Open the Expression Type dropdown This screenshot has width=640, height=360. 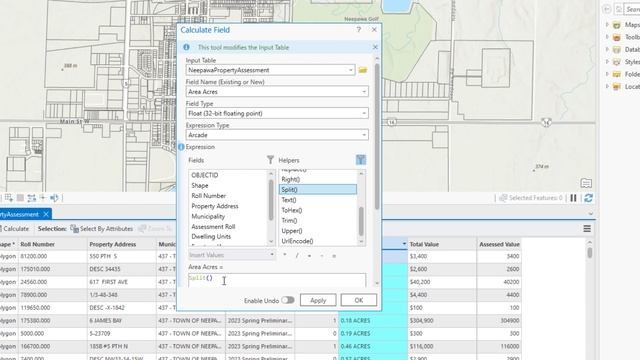pos(364,135)
